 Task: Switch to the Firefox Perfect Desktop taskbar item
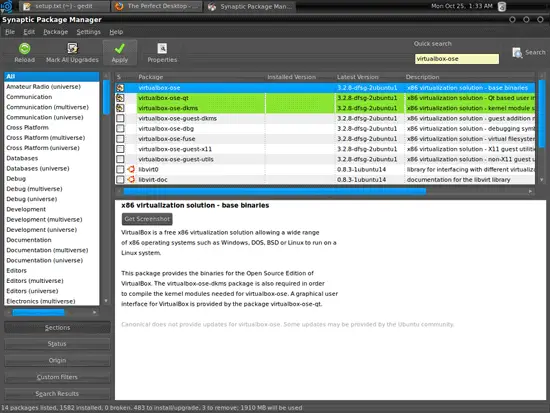click(156, 6)
